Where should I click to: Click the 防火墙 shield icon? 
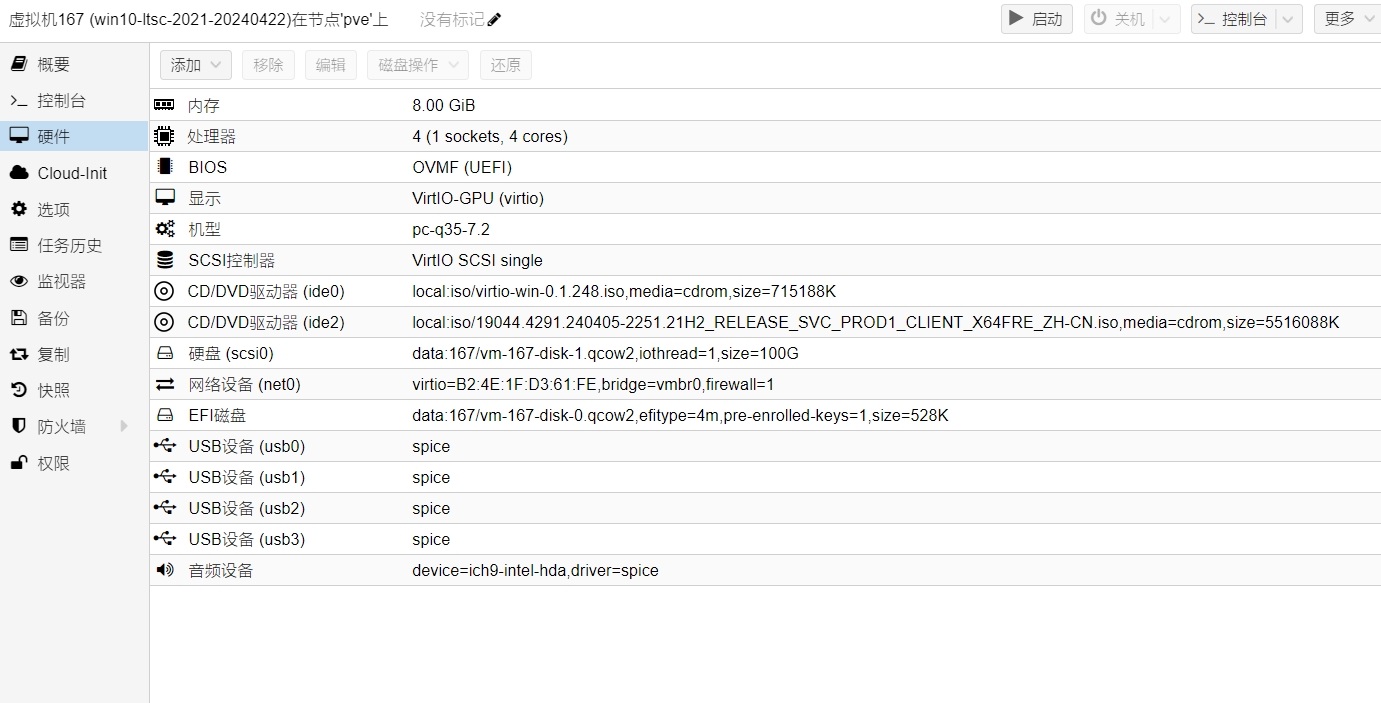pos(18,426)
